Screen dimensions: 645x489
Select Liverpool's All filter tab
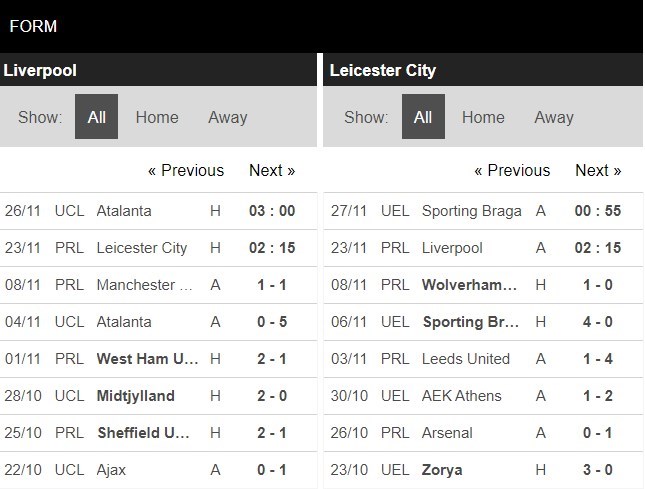pos(96,117)
